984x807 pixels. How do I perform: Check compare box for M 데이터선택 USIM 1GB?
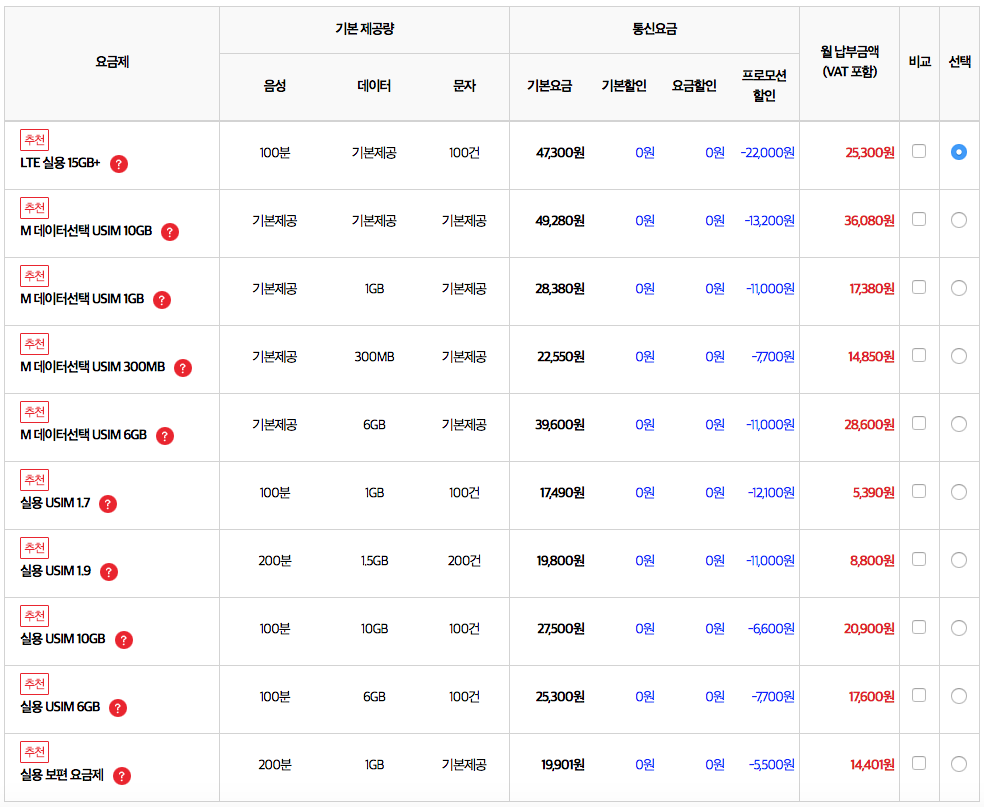(919, 287)
